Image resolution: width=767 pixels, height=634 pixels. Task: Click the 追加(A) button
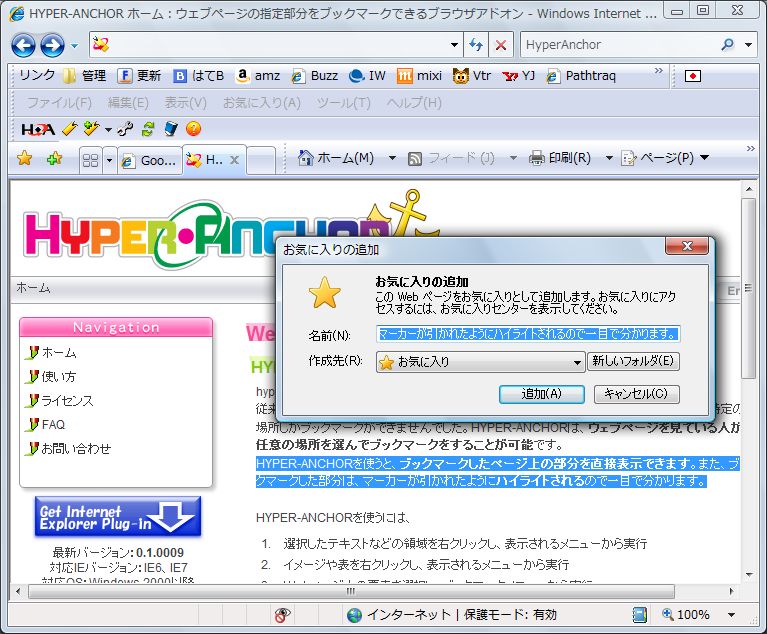click(541, 394)
